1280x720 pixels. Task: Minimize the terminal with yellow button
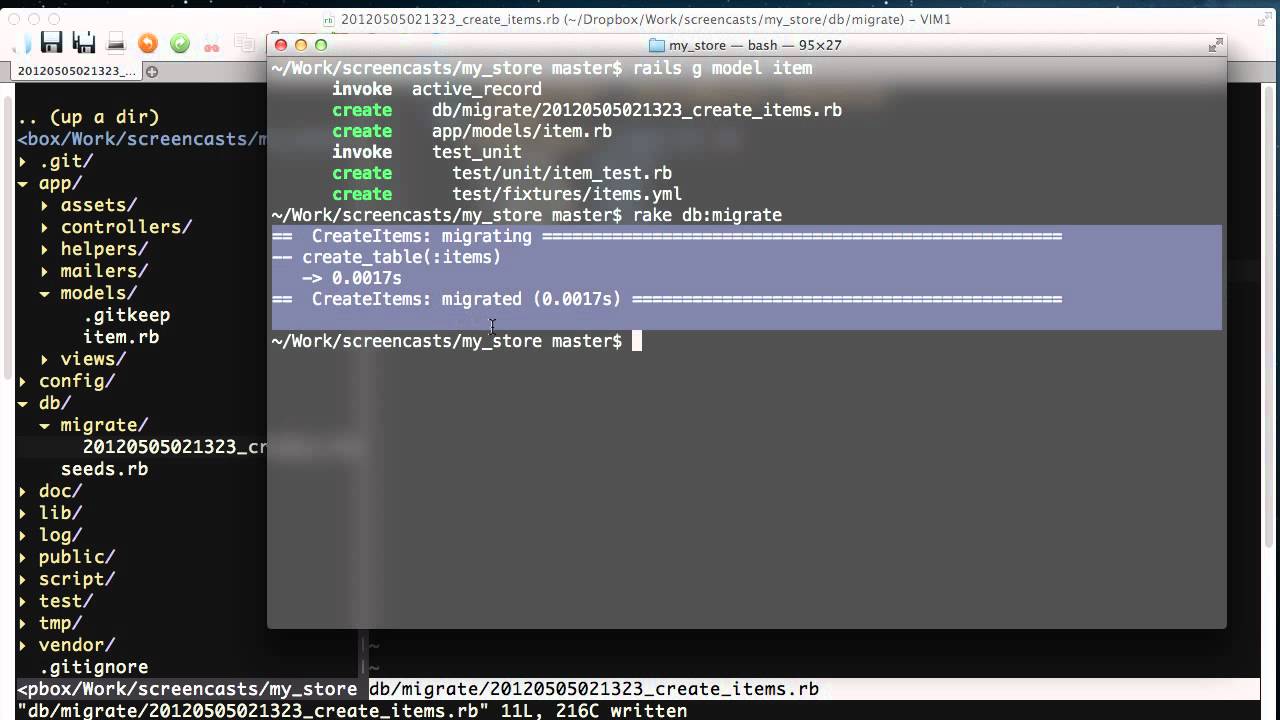[x=301, y=45]
